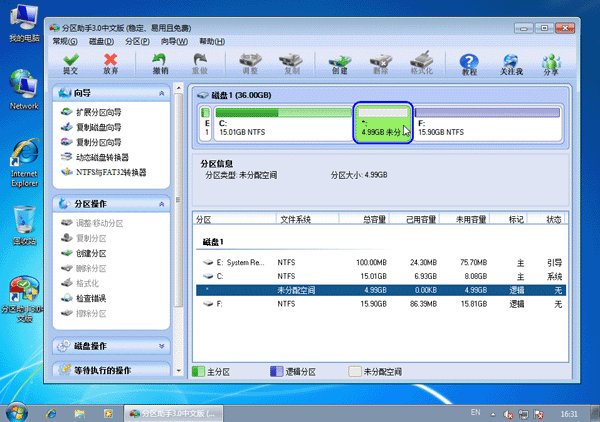Click the 总容量 column header
The image size is (600, 422).
(375, 219)
